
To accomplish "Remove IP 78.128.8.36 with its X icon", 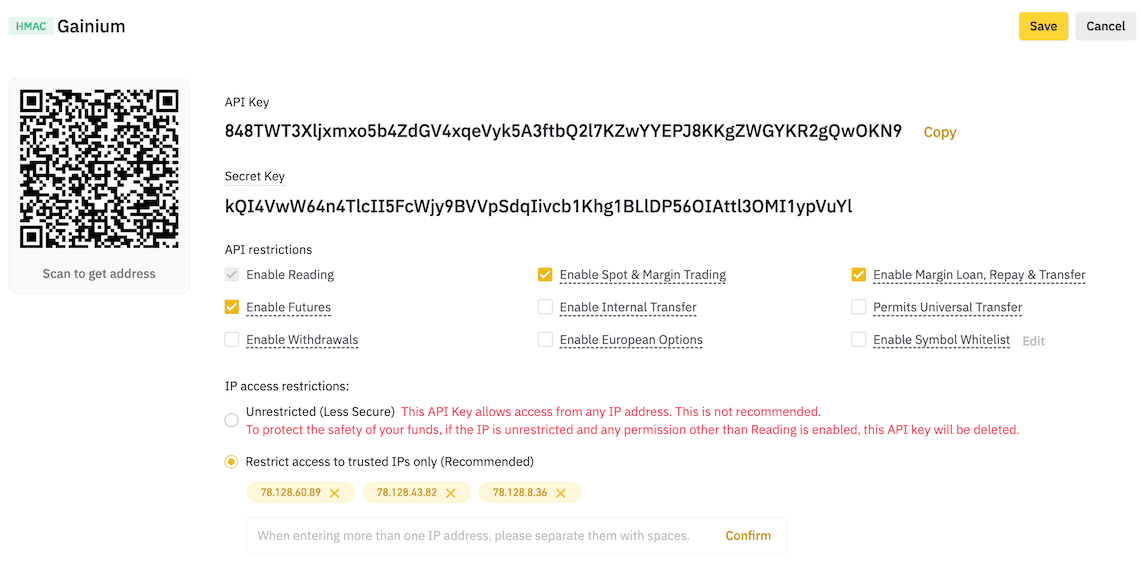I will [561, 493].
